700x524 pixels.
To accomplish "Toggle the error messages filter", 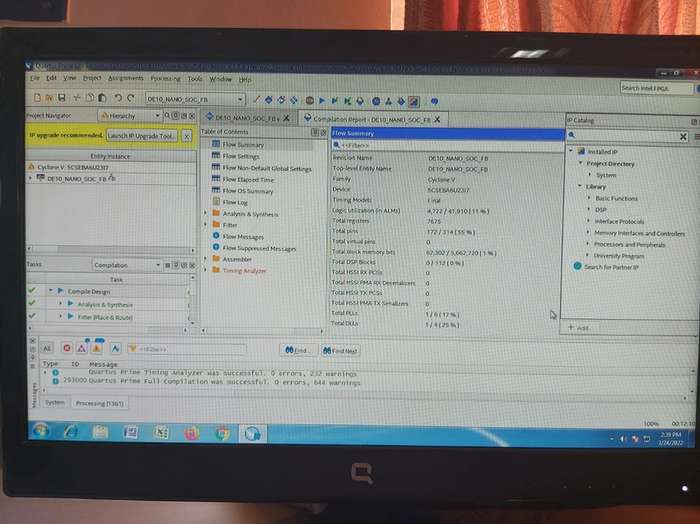I will (x=67, y=348).
